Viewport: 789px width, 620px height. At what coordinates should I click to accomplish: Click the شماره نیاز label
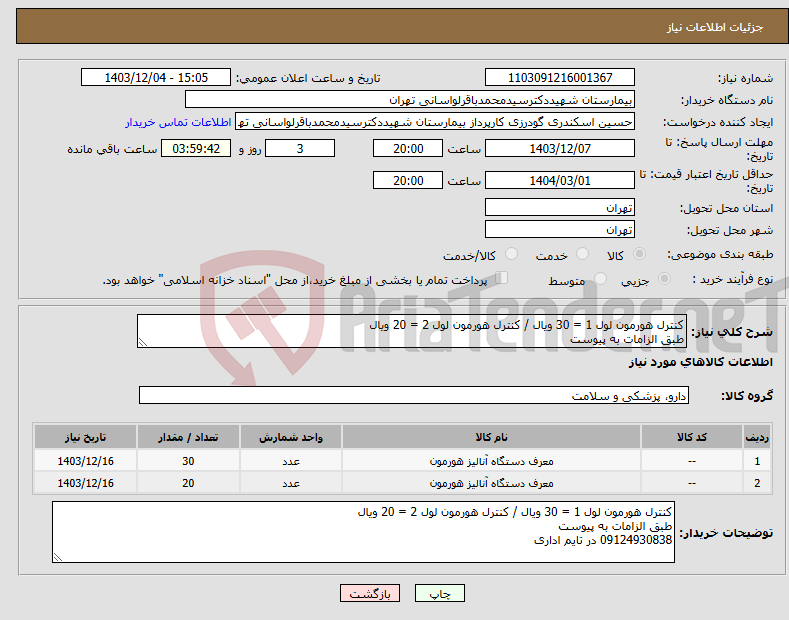pos(745,79)
